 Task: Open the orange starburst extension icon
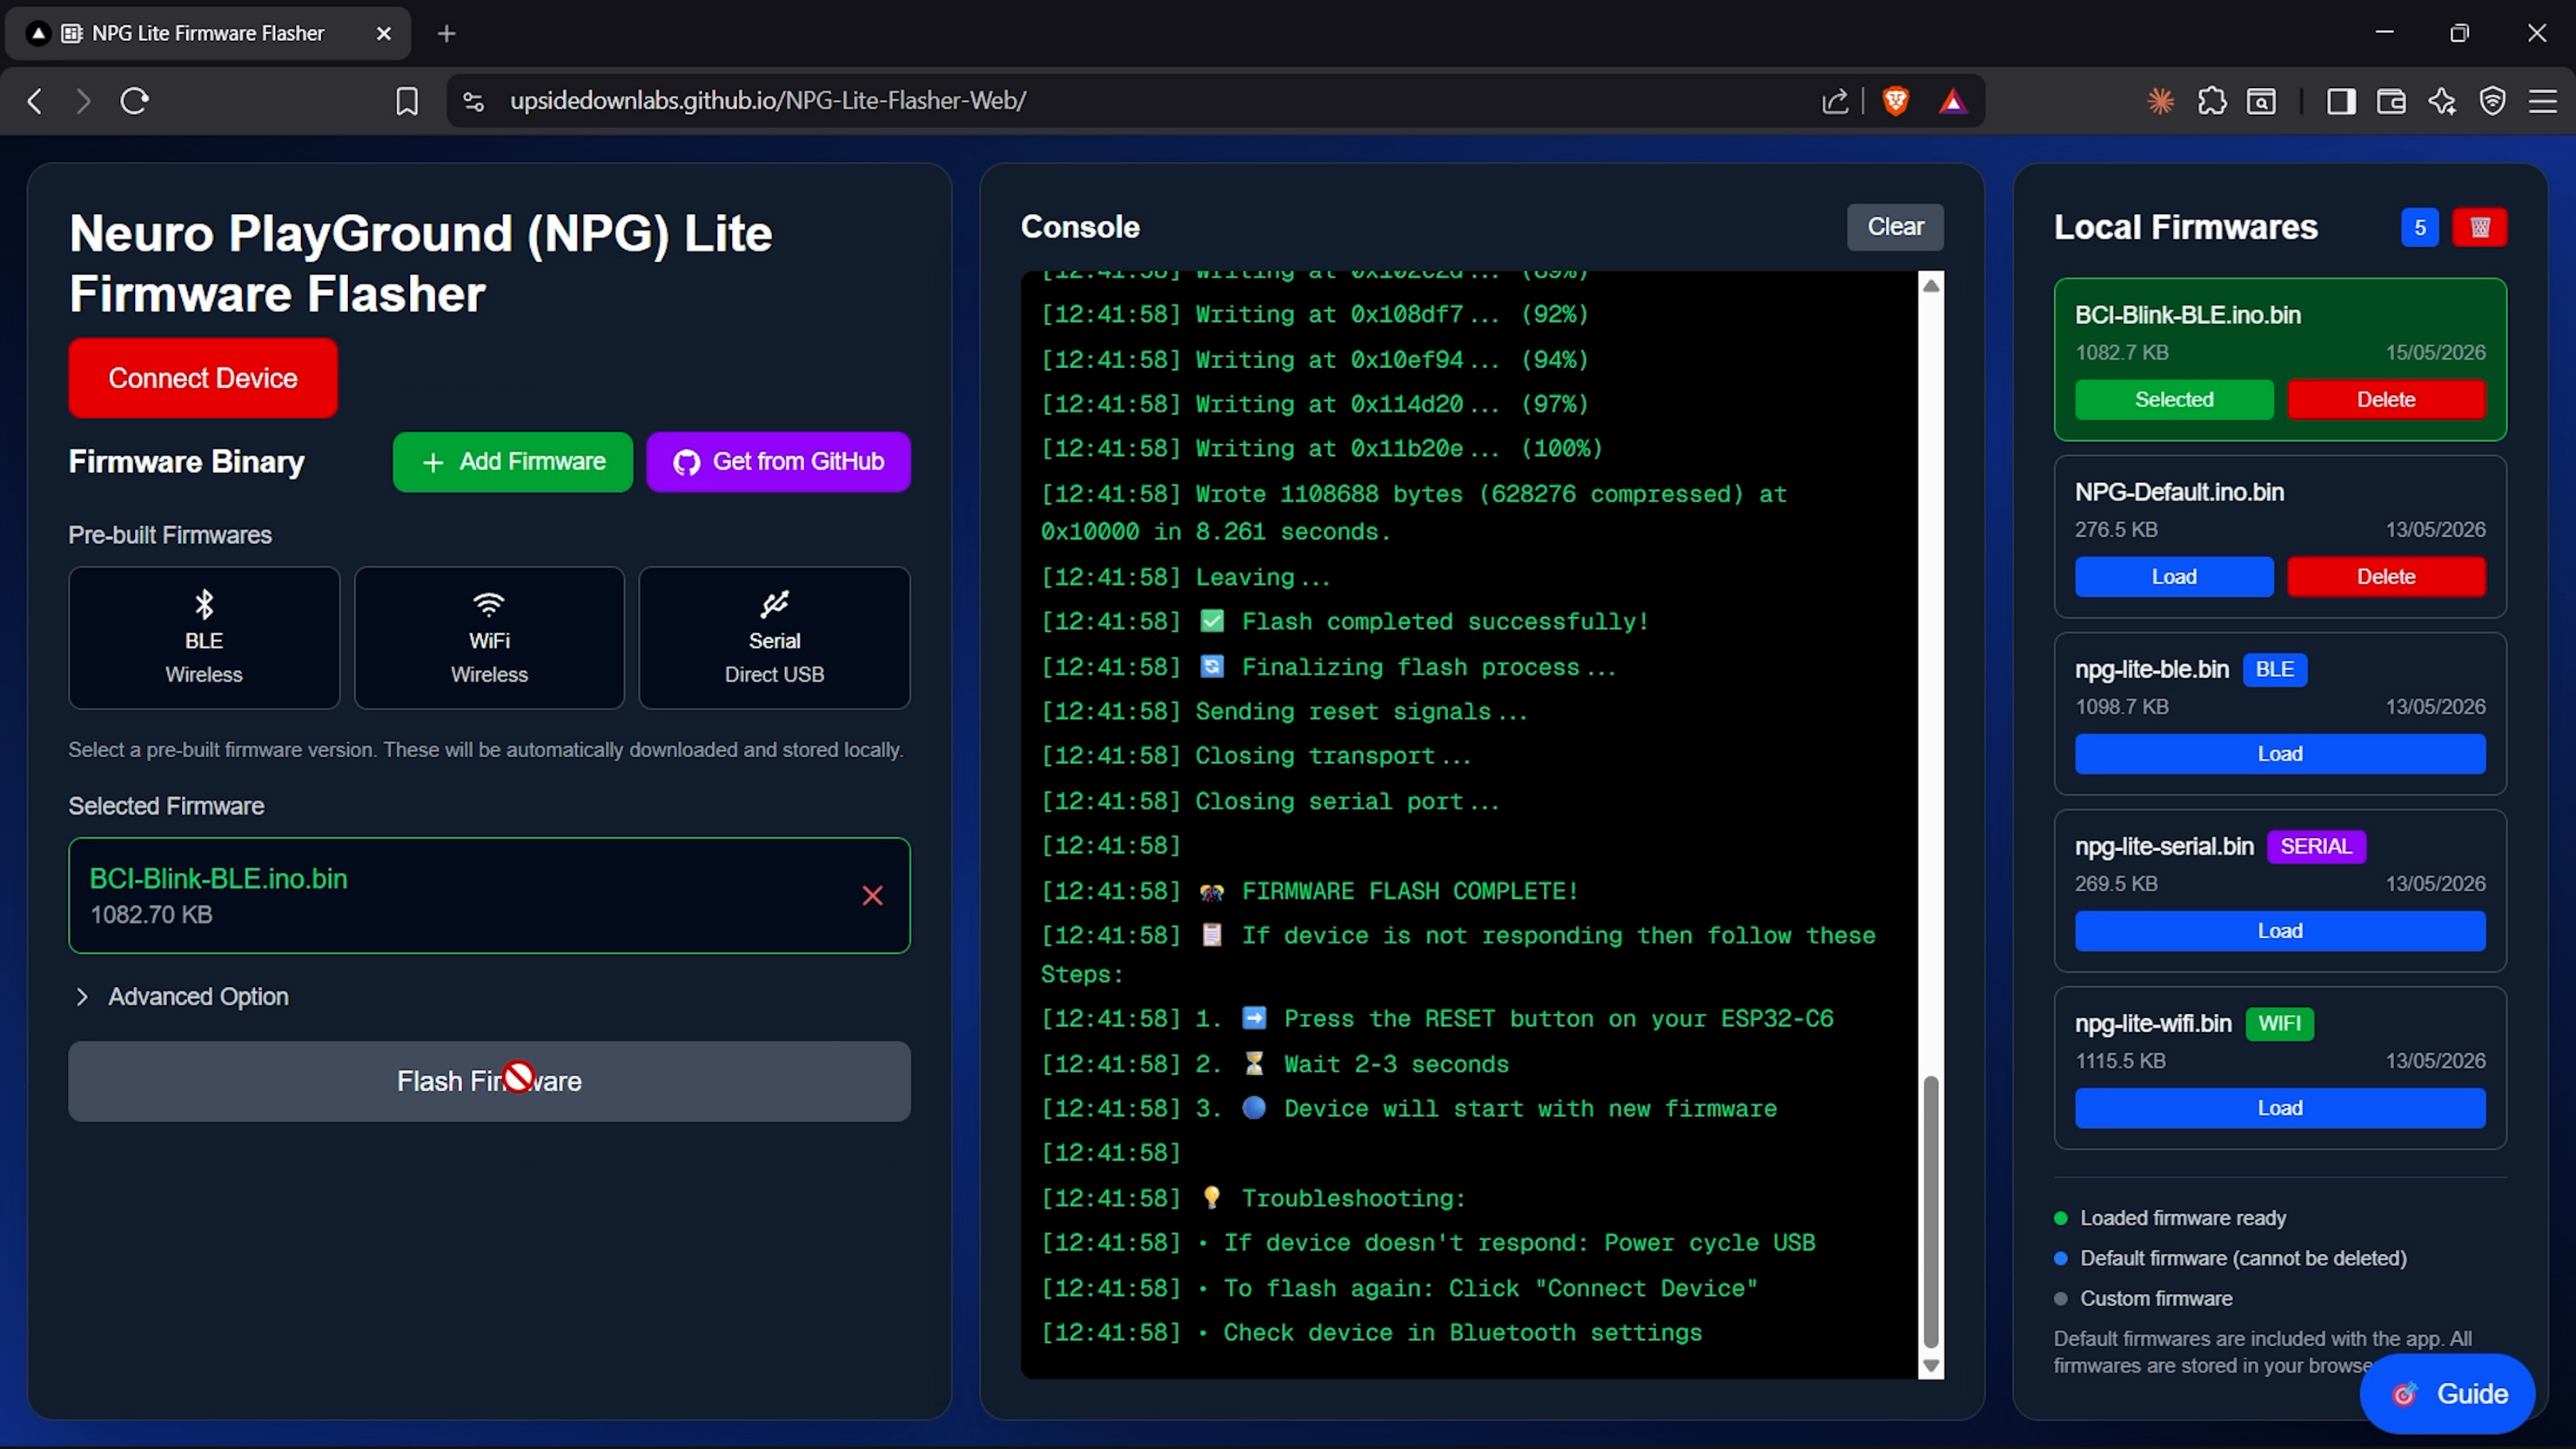[2161, 101]
